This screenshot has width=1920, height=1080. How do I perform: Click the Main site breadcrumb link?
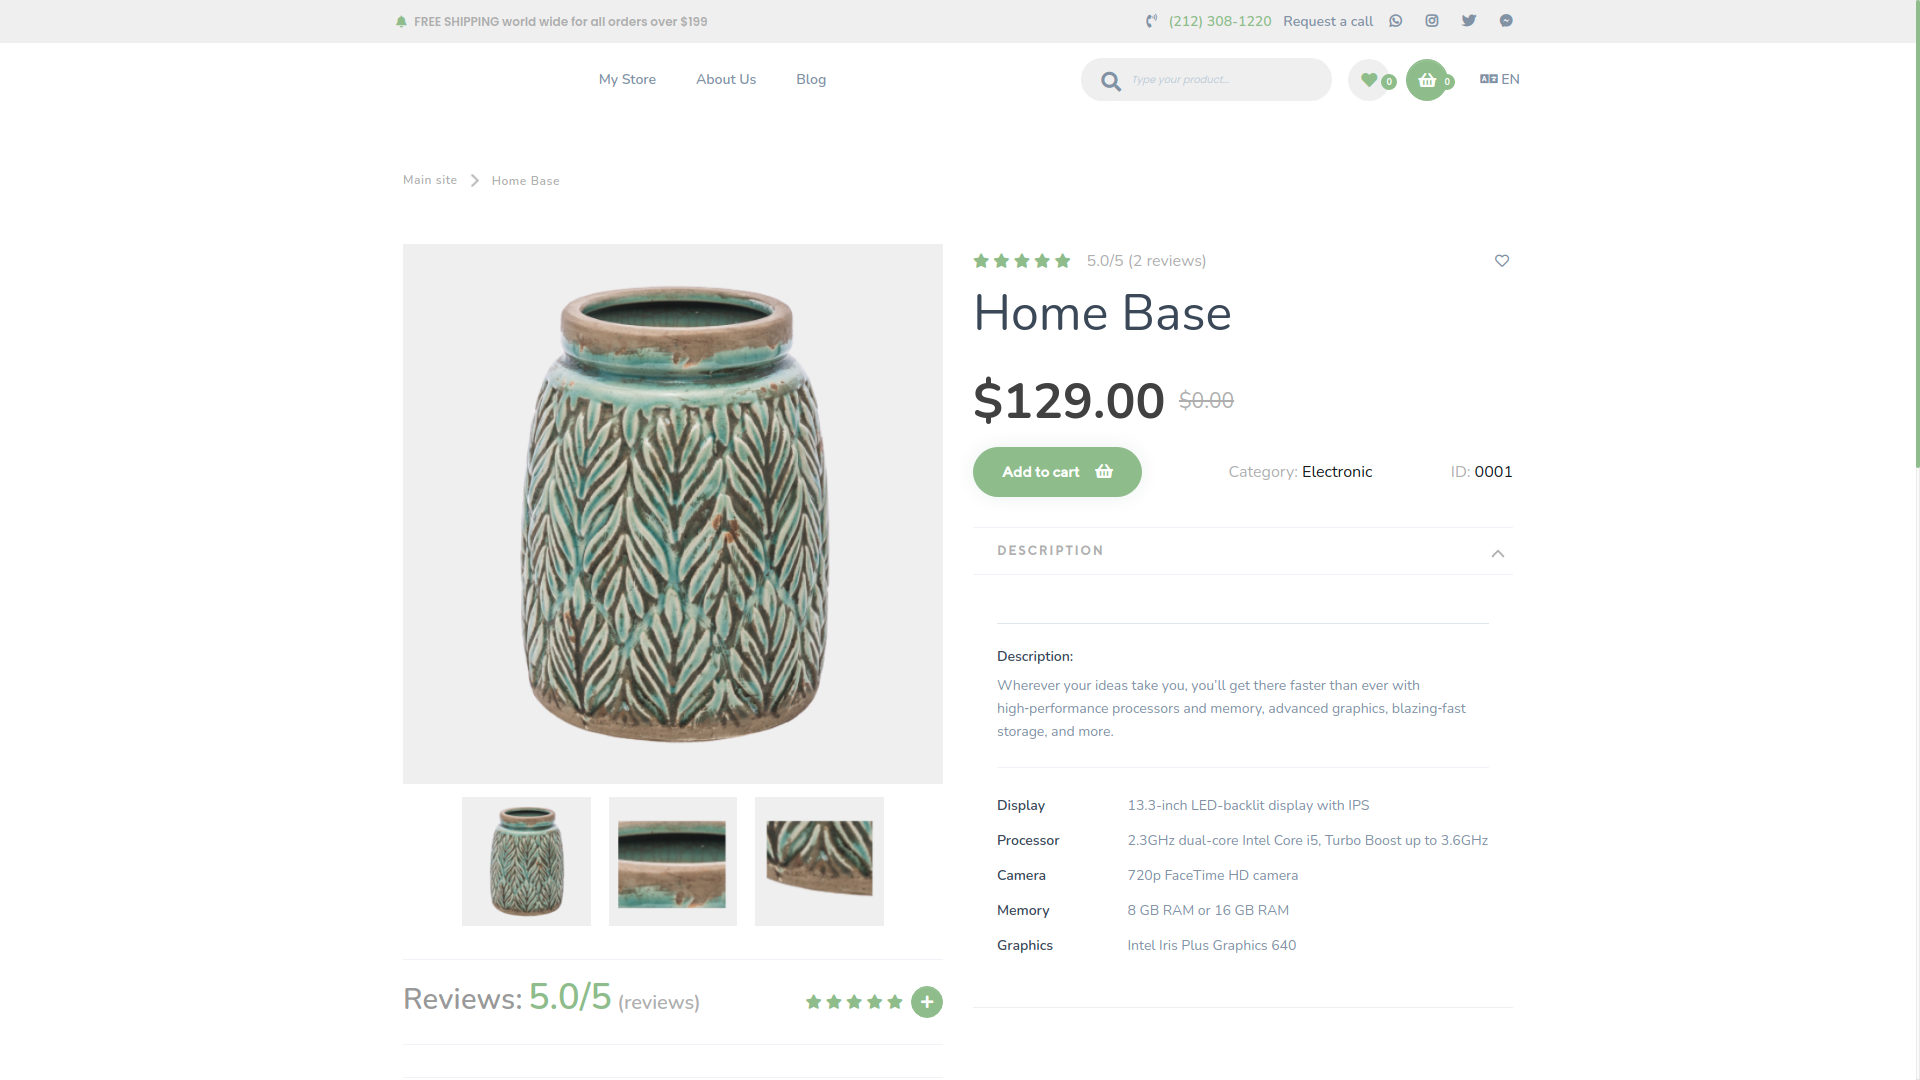(x=430, y=180)
